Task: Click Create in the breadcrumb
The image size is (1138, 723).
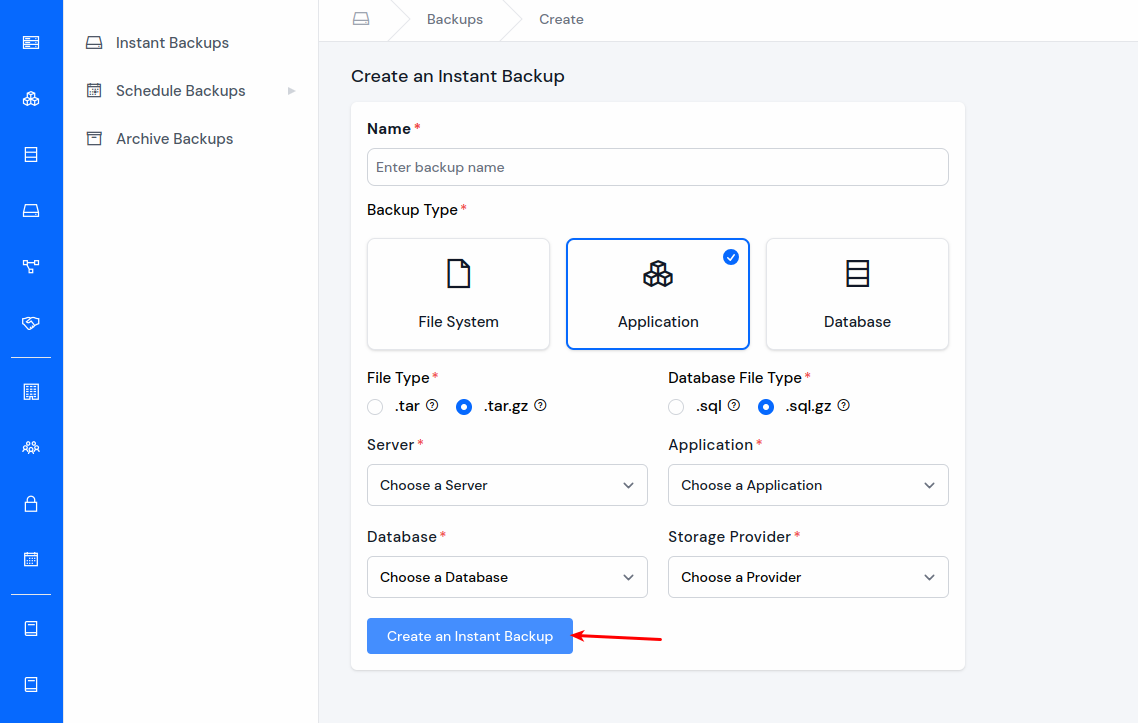Action: pyautogui.click(x=561, y=20)
